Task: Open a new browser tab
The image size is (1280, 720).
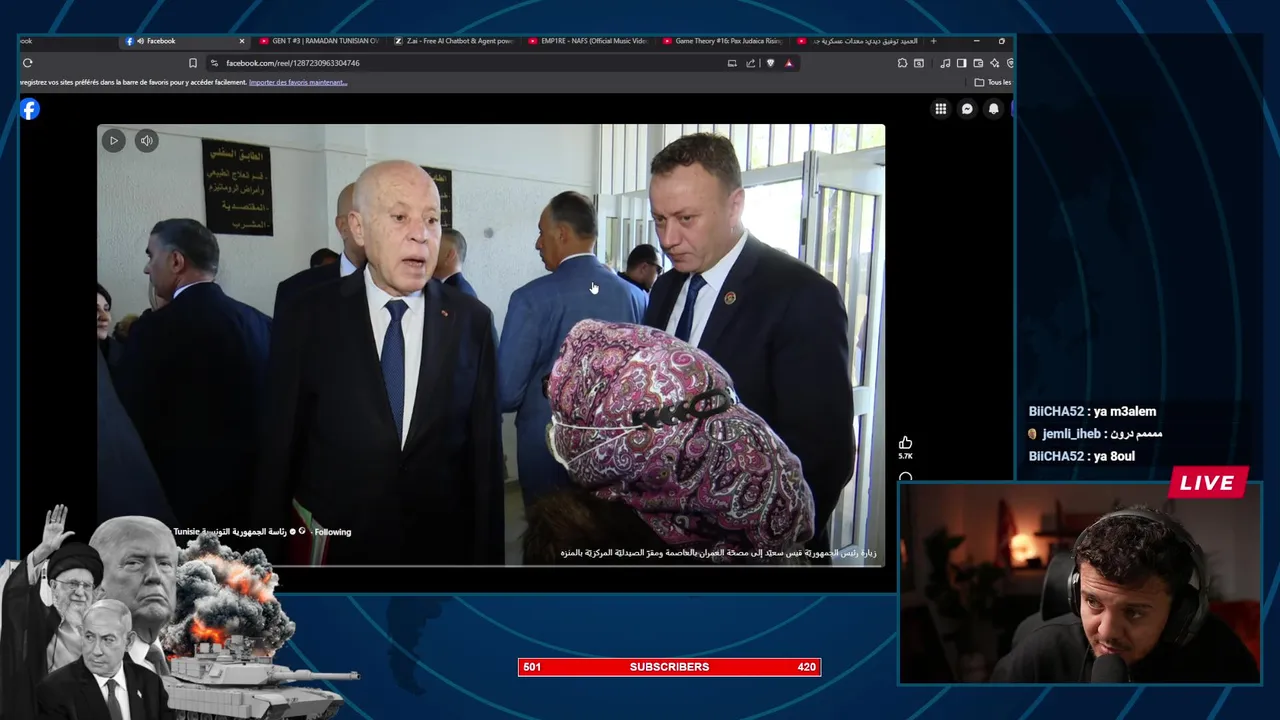Action: (x=934, y=41)
